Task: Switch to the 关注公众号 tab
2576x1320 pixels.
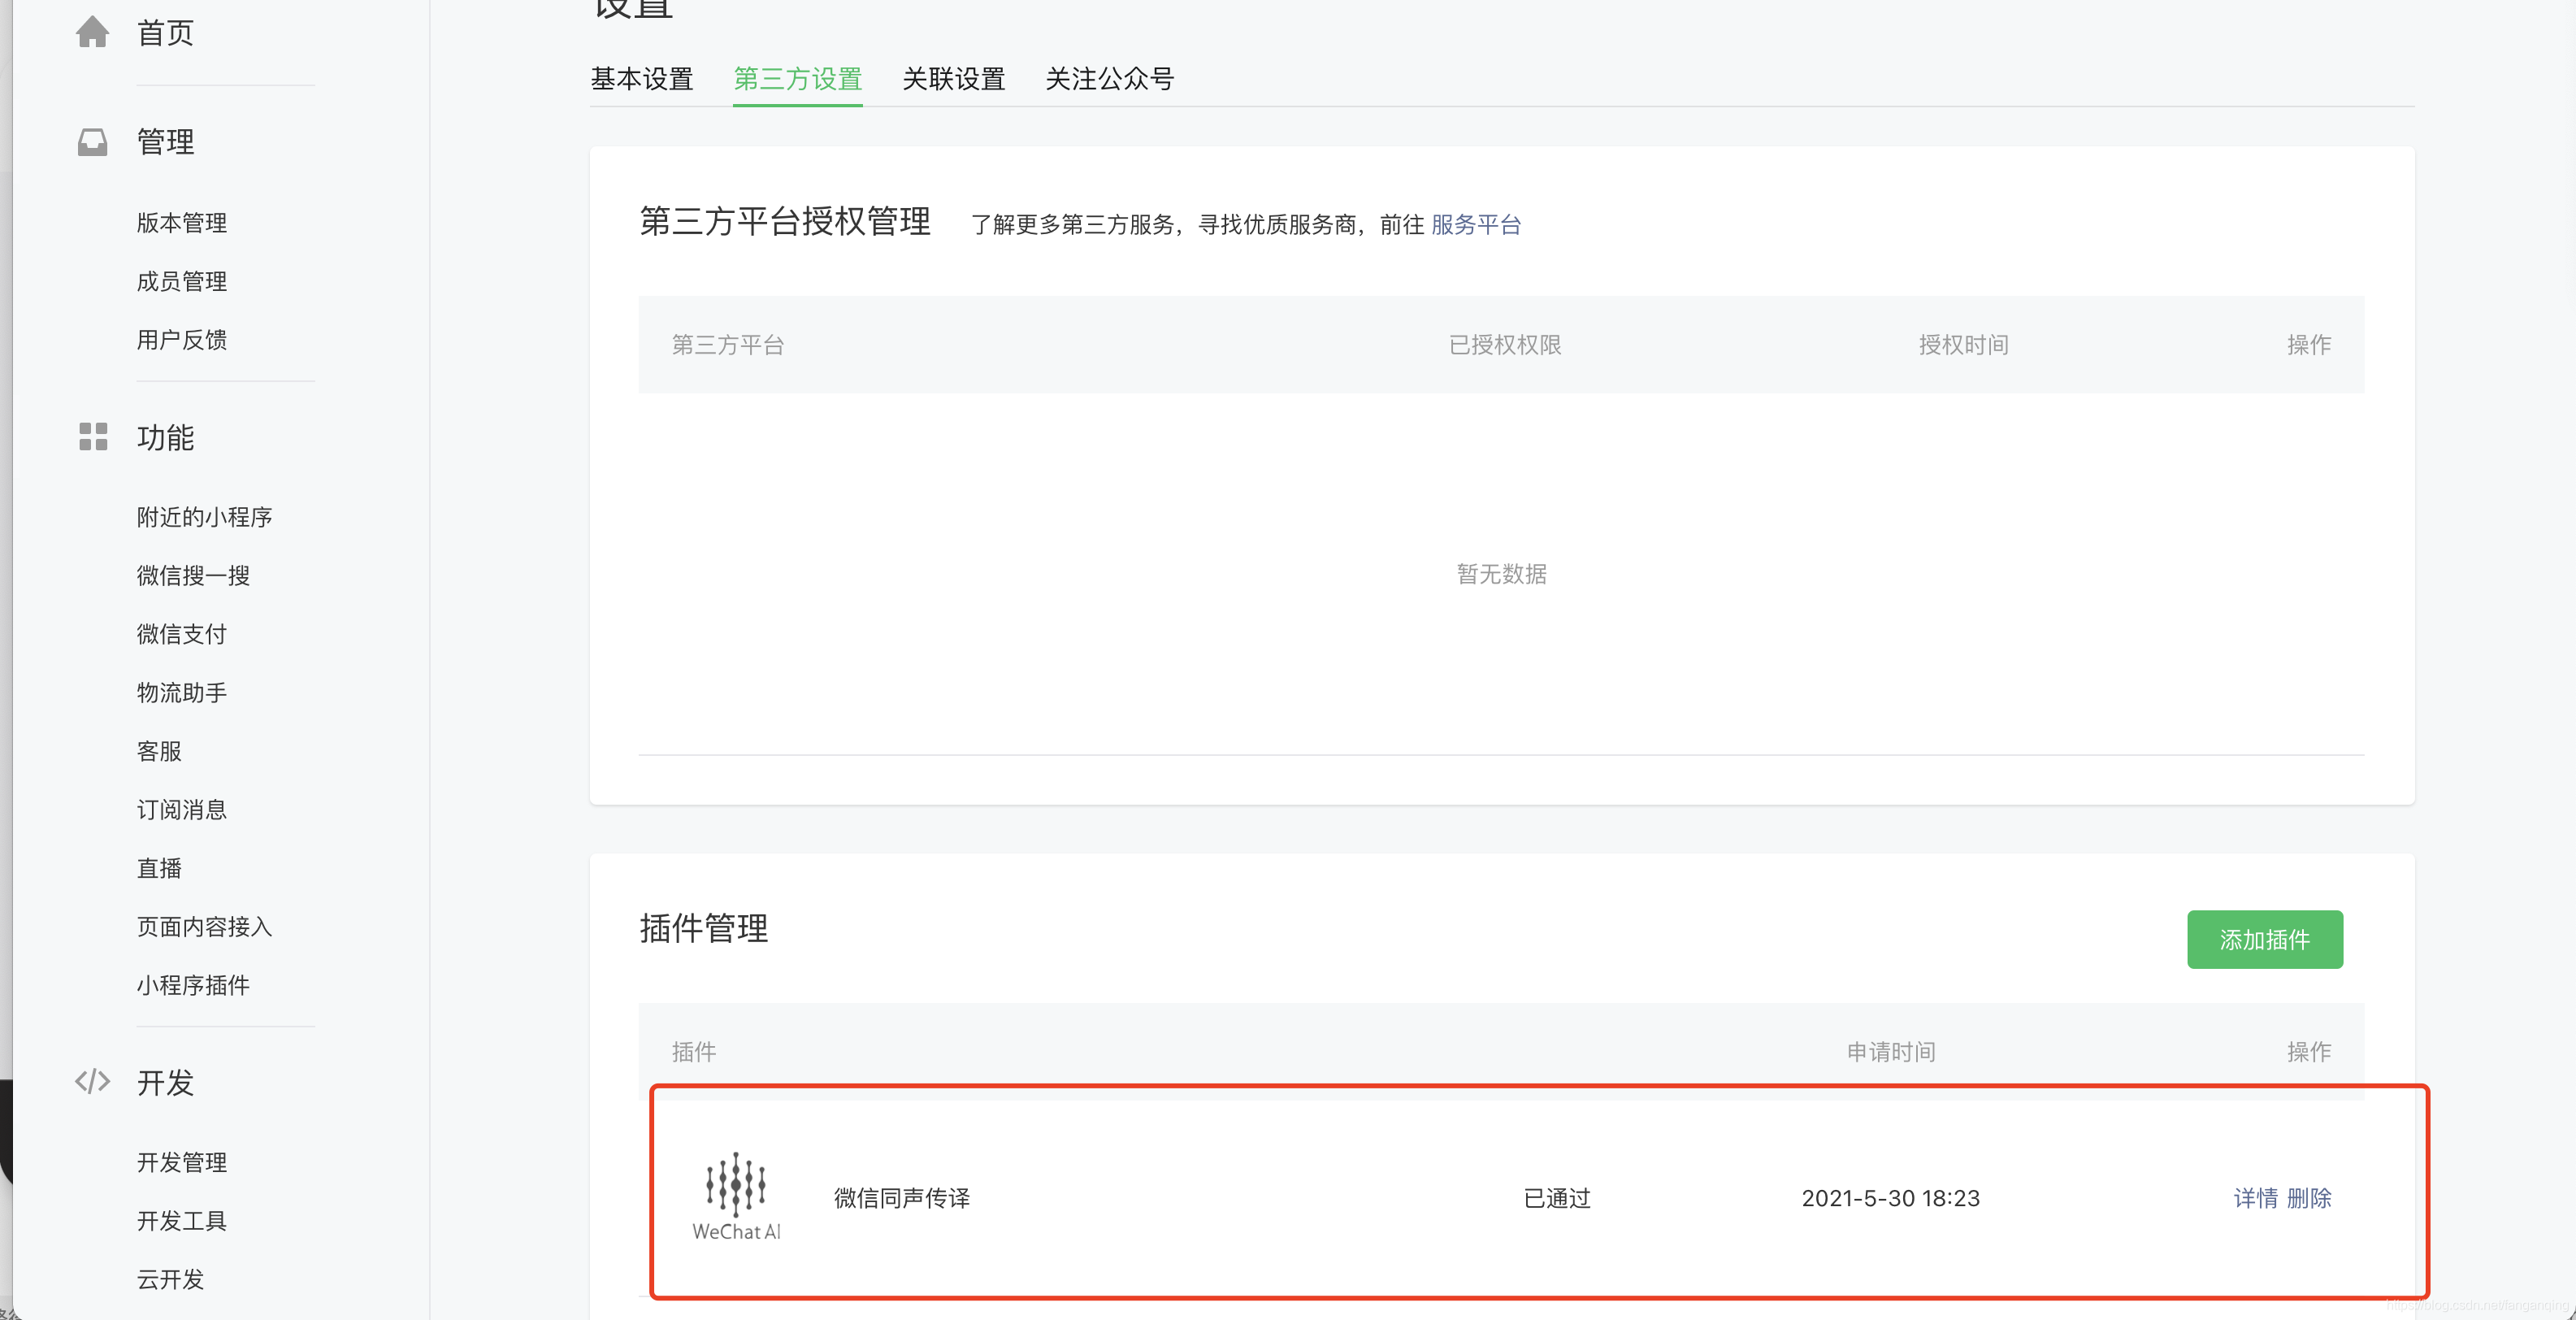Action: 1110,79
